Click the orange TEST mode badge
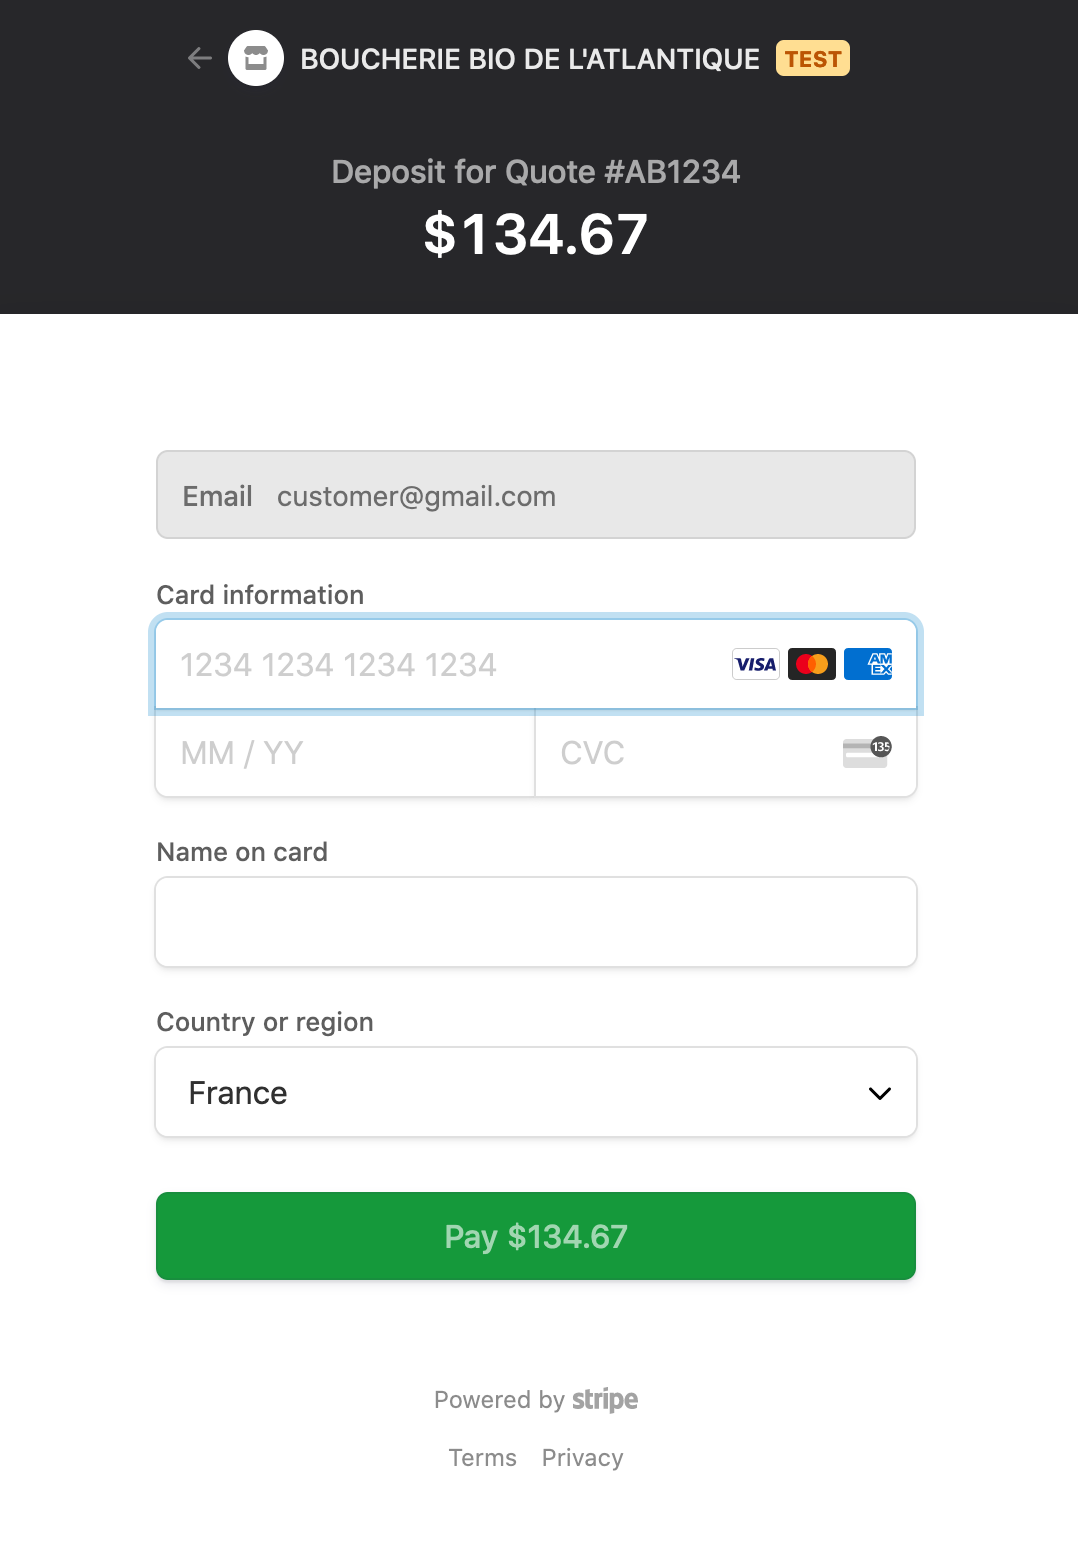This screenshot has height=1550, width=1078. tap(813, 59)
